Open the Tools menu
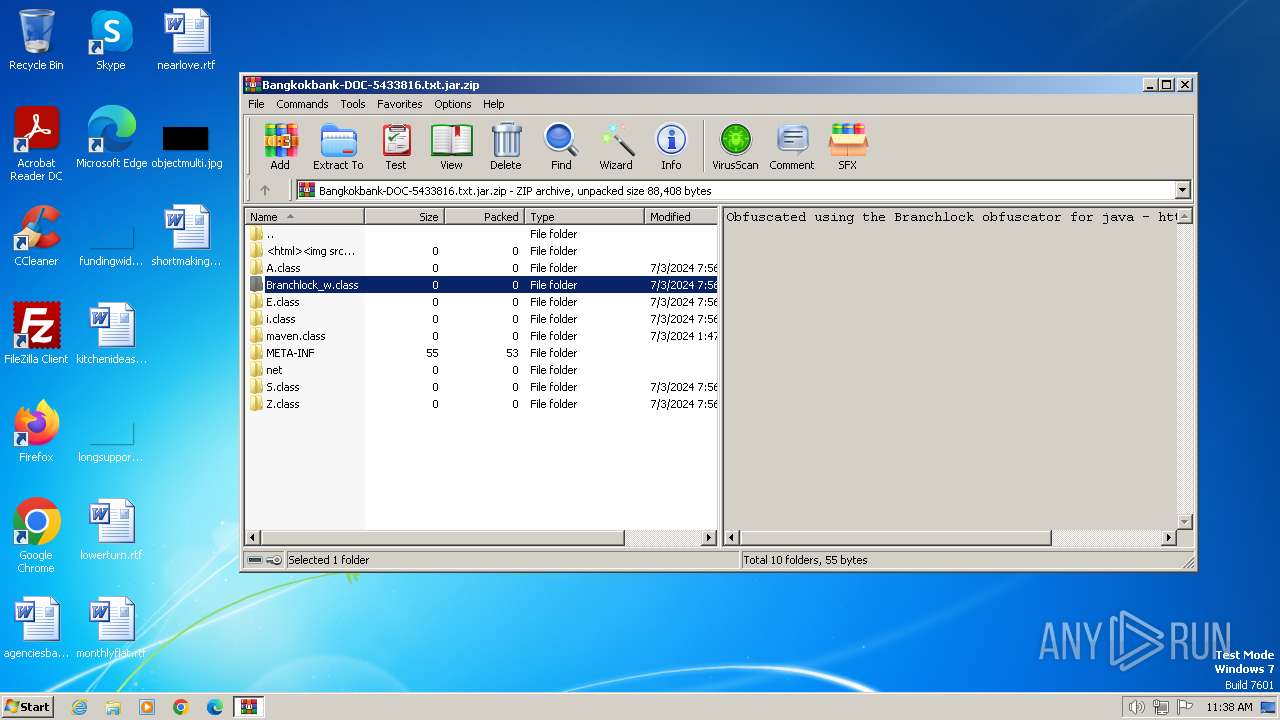Viewport: 1280px width, 720px height. (x=353, y=104)
